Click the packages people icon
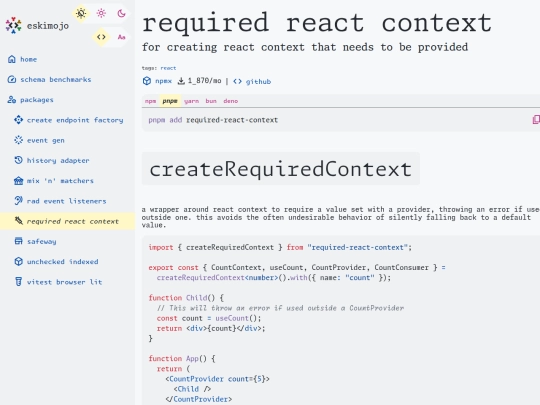540x405 pixels. click(x=12, y=100)
